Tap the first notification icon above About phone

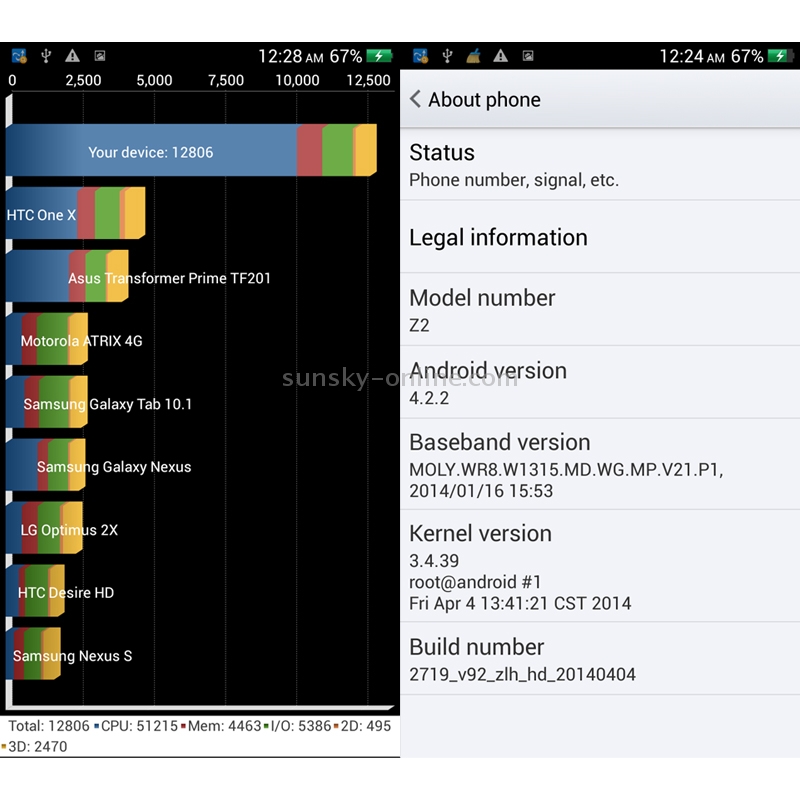[421, 56]
